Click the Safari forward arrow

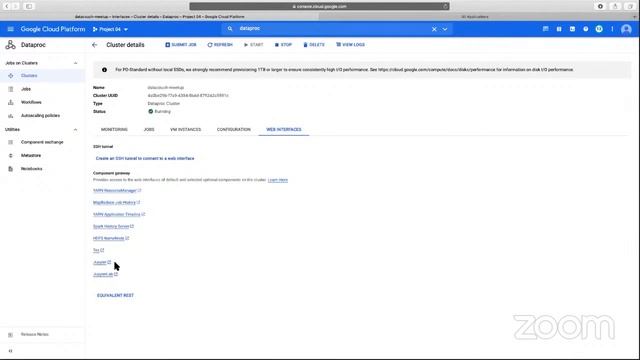(x=16, y=7)
